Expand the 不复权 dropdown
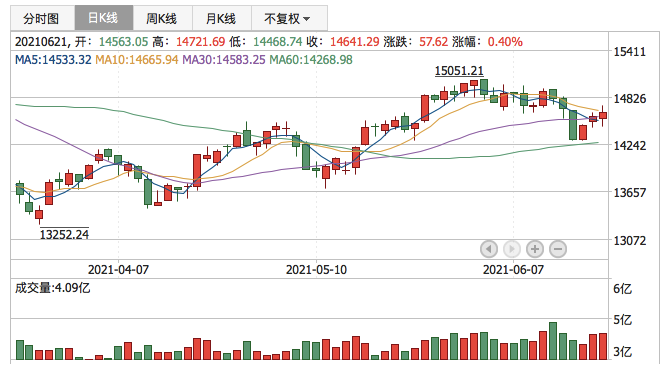668x370 pixels. click(x=289, y=18)
